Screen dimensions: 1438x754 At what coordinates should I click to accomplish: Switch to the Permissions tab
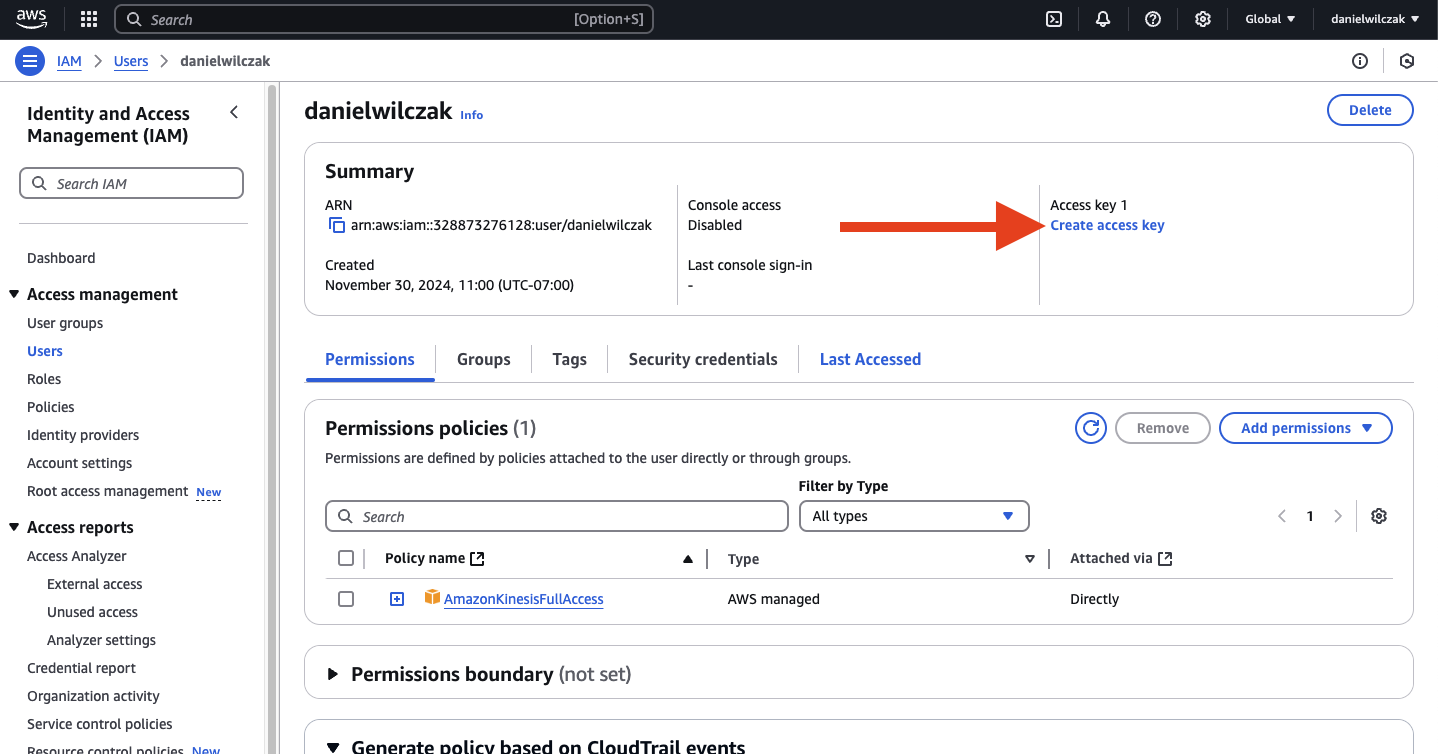(x=370, y=359)
